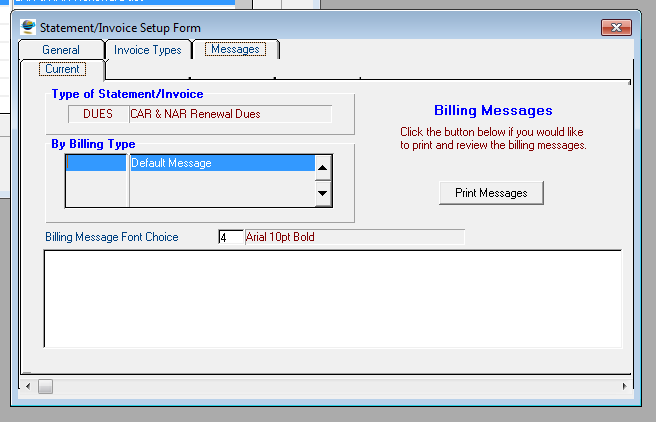The height and width of the screenshot is (422, 656).
Task: Click the CAR & NAR Renewal Dues field
Action: tap(229, 114)
